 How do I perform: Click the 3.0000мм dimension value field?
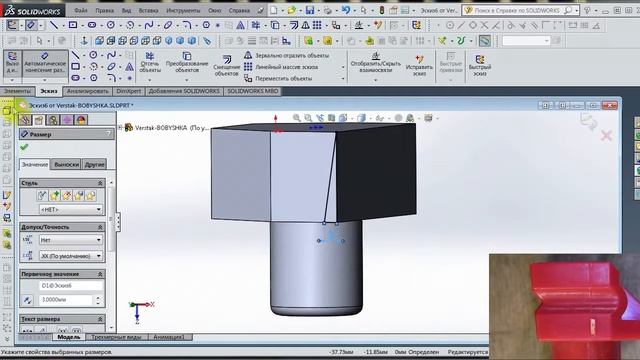[66, 300]
